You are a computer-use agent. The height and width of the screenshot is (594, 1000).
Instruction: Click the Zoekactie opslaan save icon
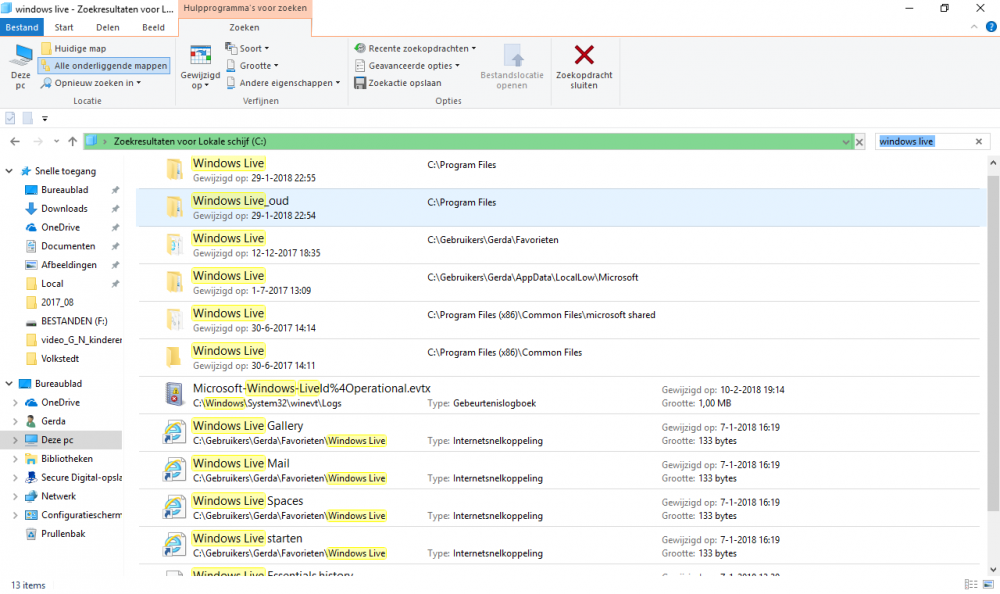coord(360,83)
